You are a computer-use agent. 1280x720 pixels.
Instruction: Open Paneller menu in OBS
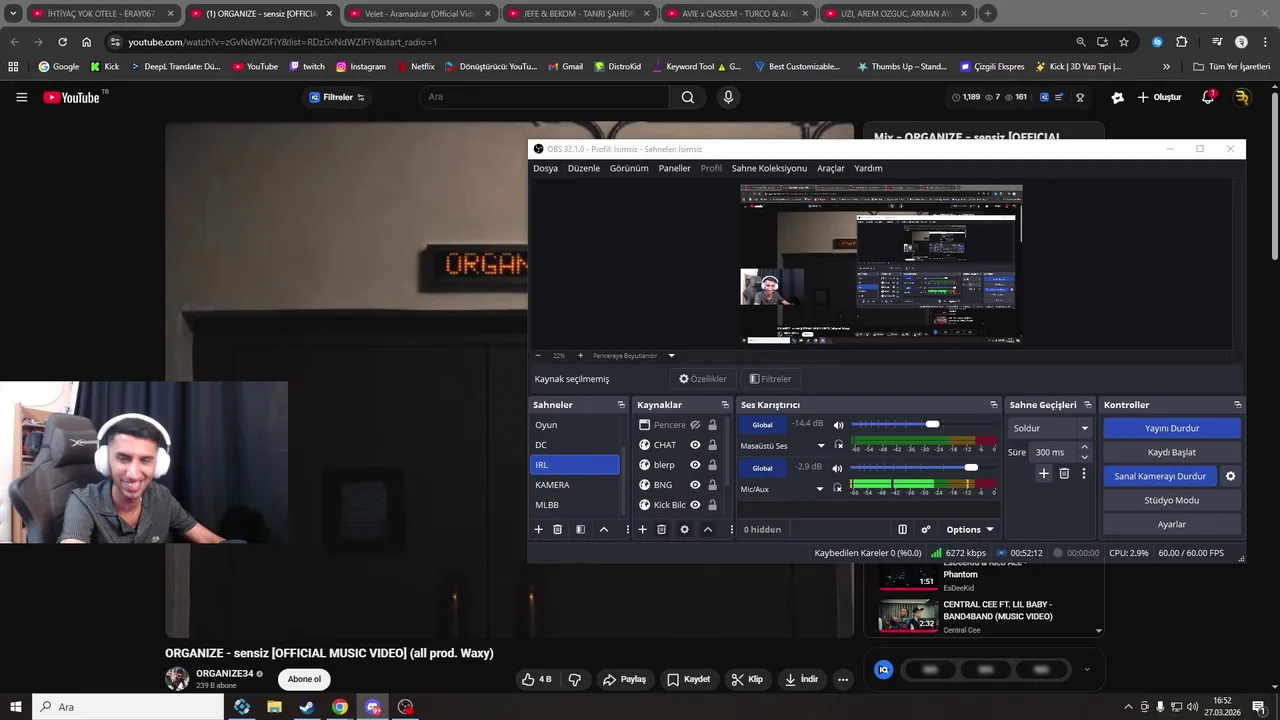(x=674, y=168)
